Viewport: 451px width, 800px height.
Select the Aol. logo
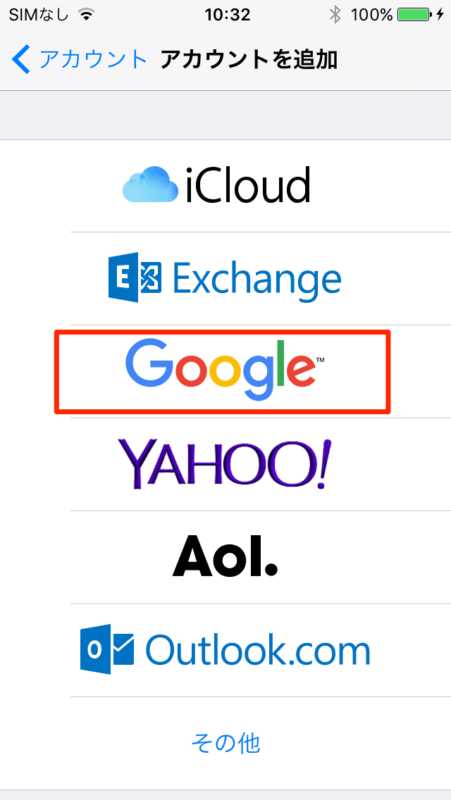click(225, 556)
